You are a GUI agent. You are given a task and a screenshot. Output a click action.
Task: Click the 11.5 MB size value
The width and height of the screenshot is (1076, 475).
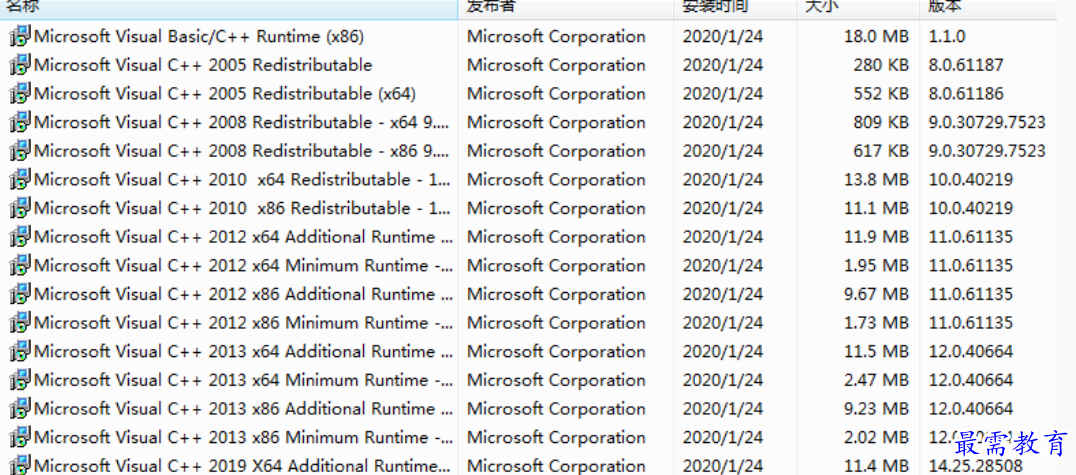pyautogui.click(x=876, y=351)
